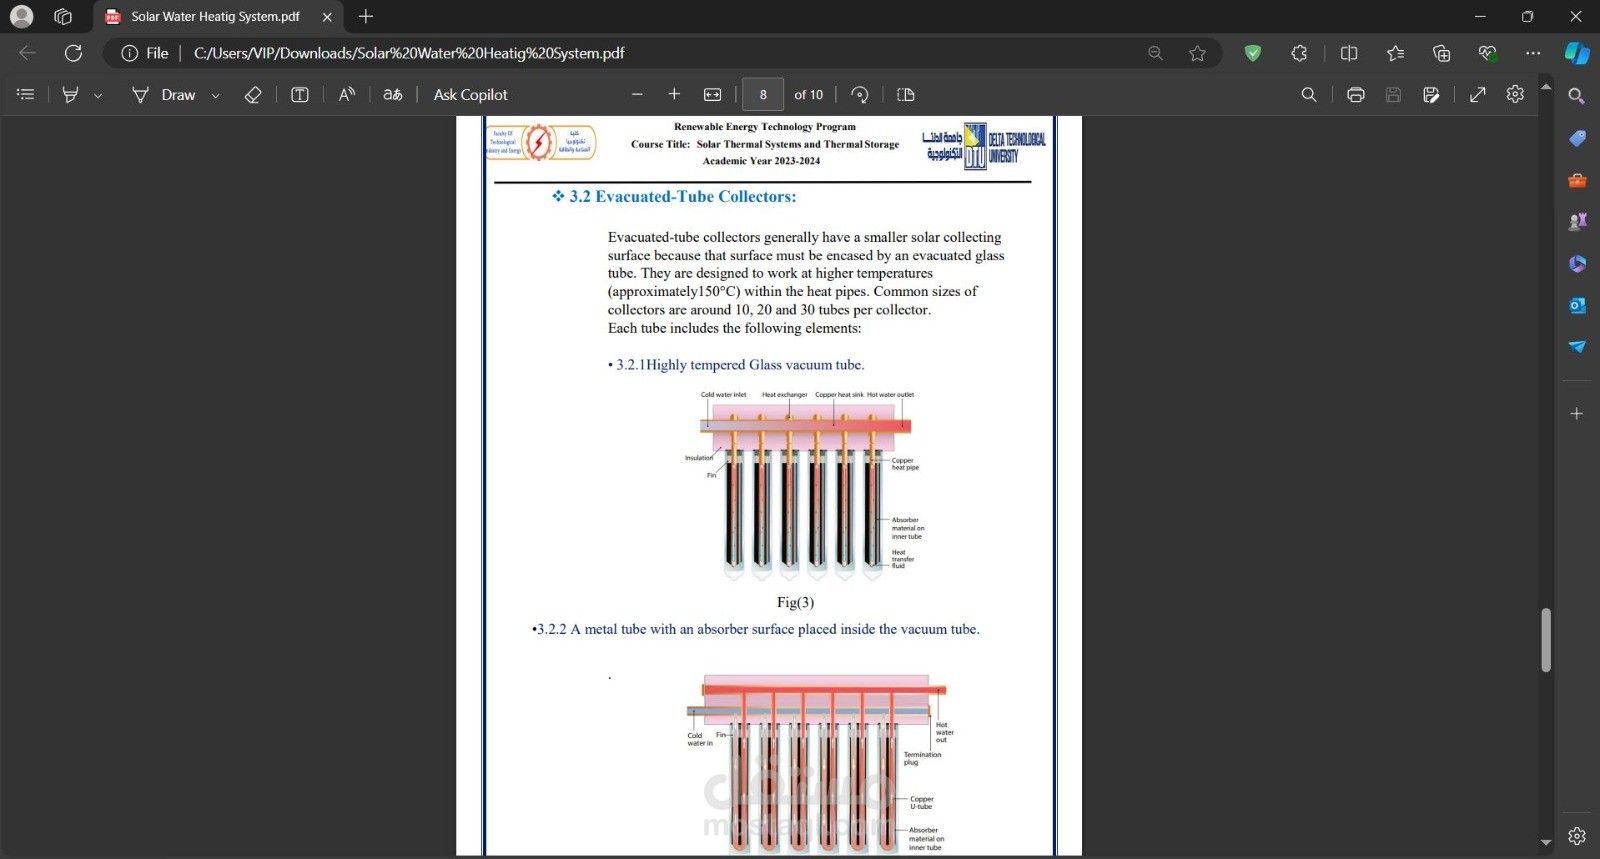
Task: Activate the Draw tool
Action: pos(164,94)
